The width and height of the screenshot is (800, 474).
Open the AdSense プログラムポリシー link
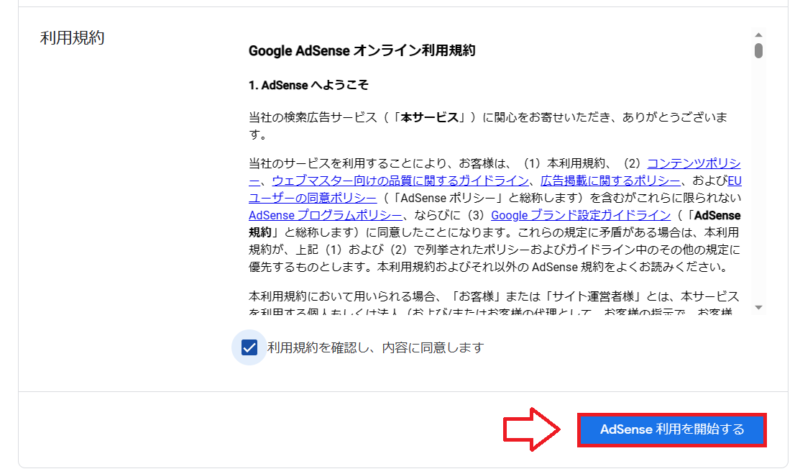(x=325, y=215)
